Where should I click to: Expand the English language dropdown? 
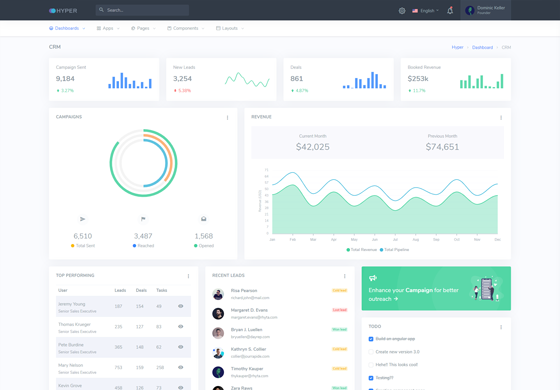(x=425, y=11)
